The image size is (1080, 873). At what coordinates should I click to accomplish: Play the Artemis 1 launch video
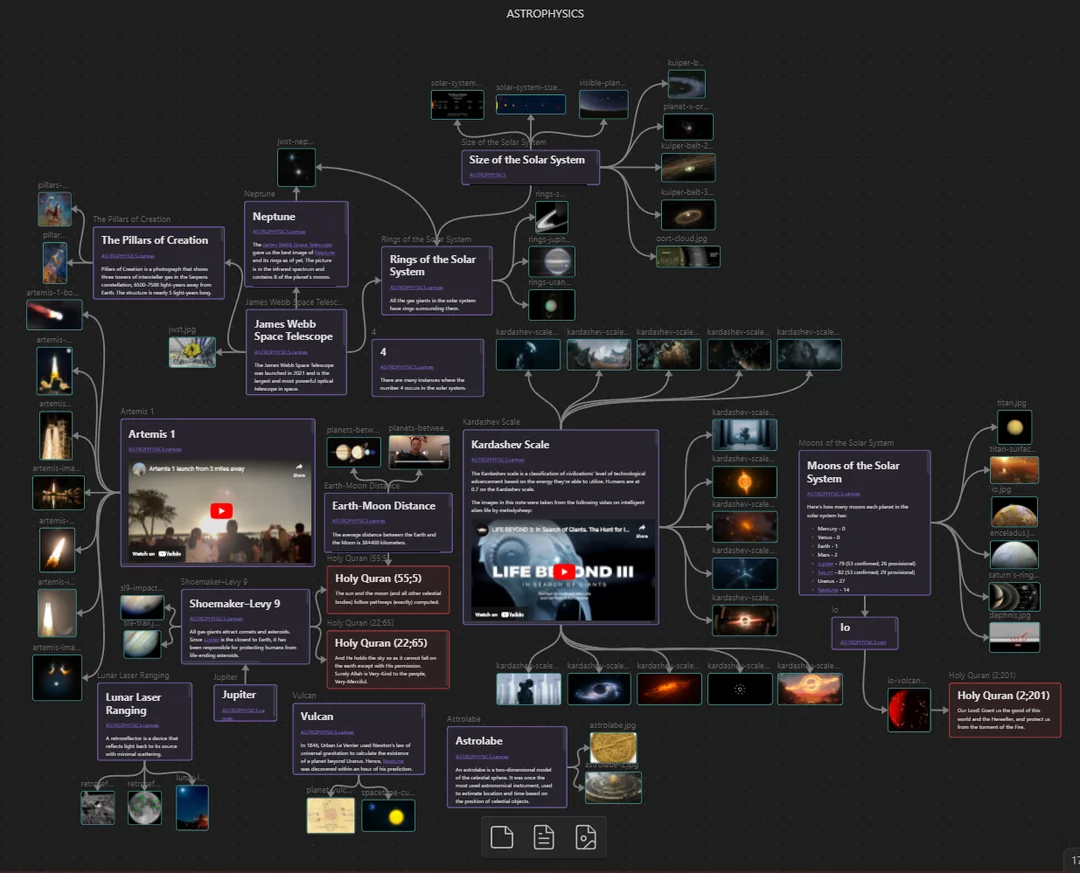point(221,511)
